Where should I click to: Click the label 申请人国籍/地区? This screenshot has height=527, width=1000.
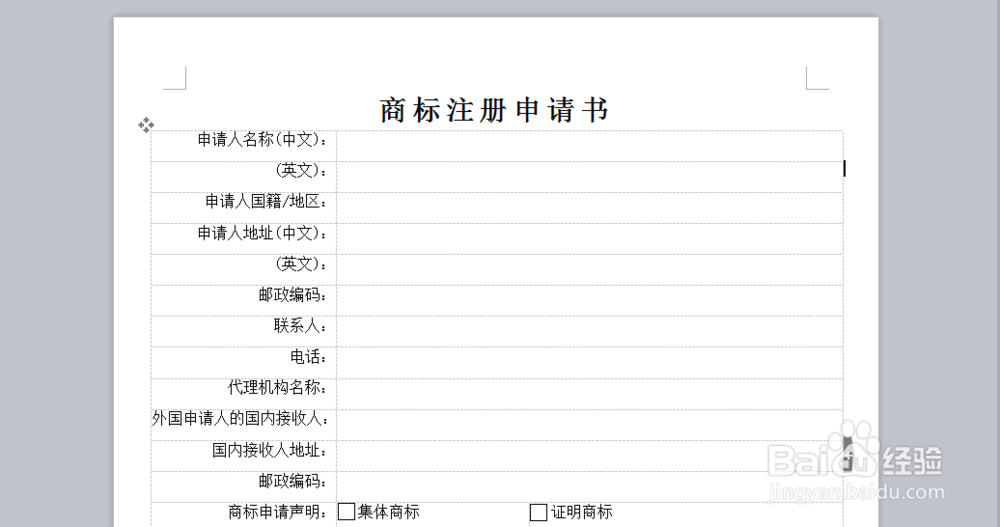[x=266, y=202]
